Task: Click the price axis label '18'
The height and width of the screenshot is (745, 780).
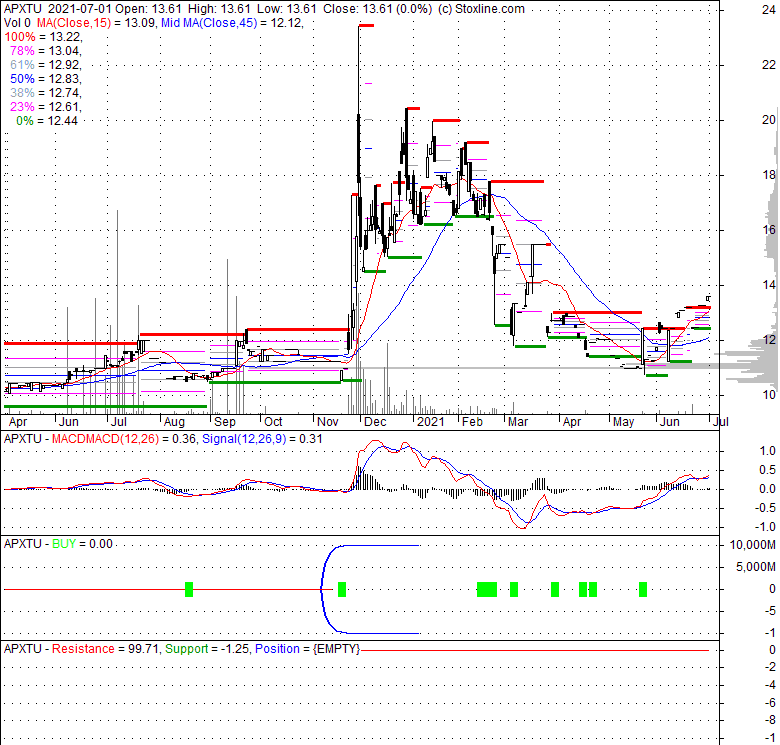Action: click(769, 175)
